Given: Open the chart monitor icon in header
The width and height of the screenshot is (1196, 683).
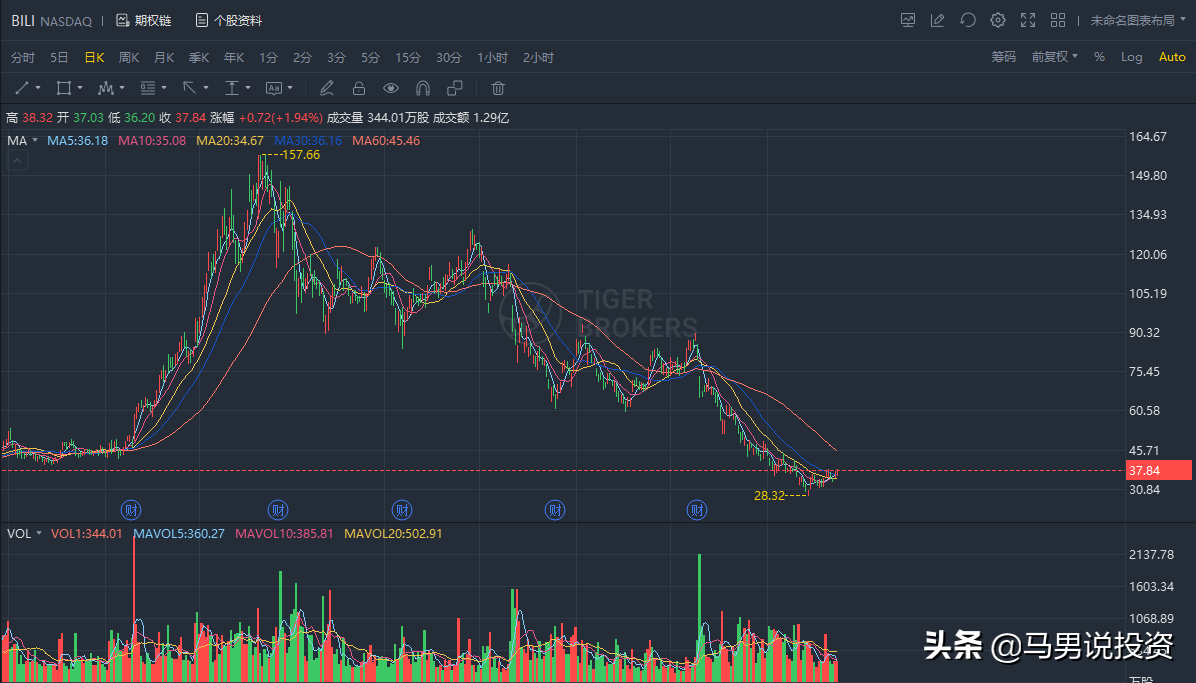Looking at the screenshot, I should (908, 21).
